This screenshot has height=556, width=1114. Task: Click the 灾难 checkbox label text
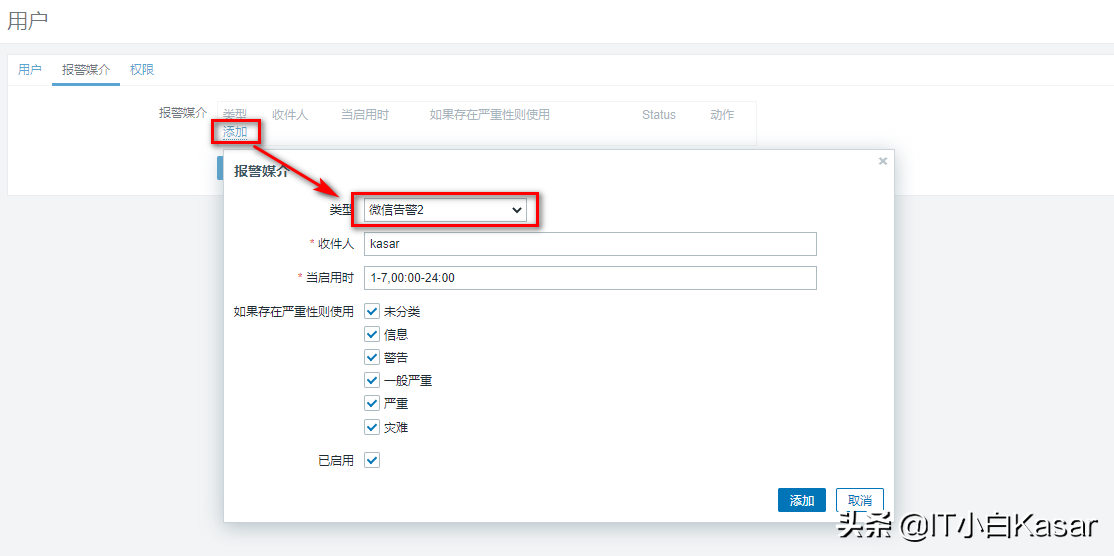point(396,427)
